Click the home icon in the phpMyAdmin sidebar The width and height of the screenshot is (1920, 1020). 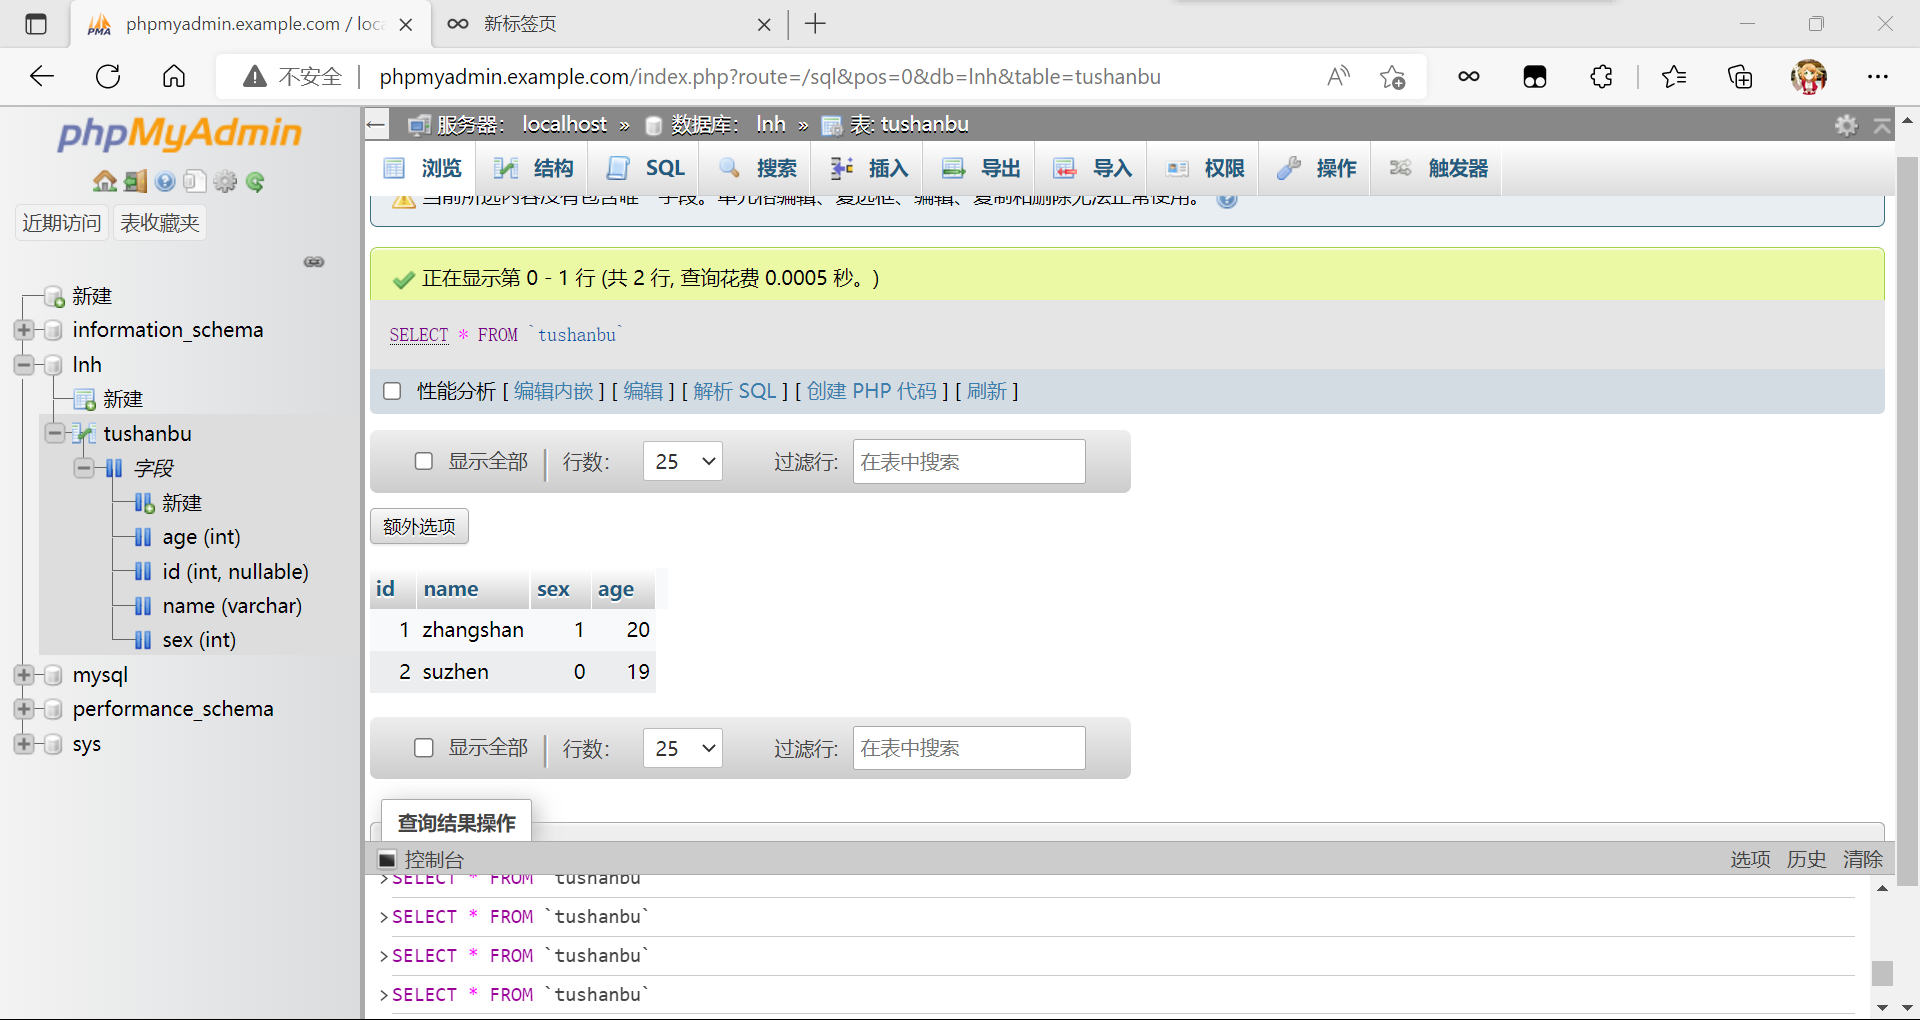104,181
